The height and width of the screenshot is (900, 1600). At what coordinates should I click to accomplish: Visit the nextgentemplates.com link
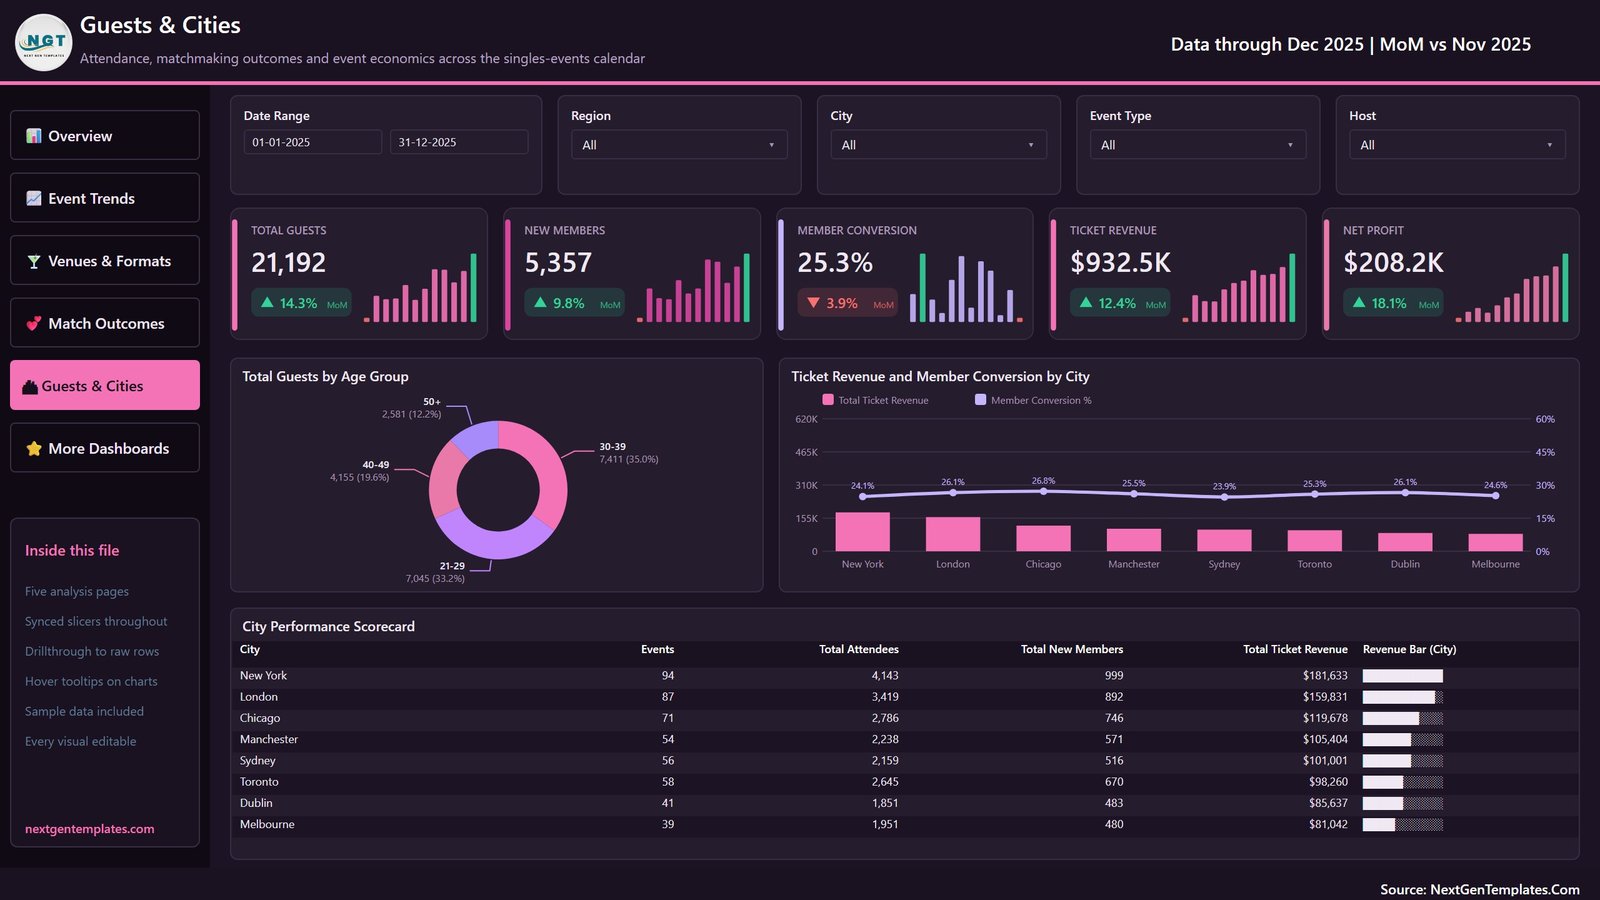(x=89, y=829)
